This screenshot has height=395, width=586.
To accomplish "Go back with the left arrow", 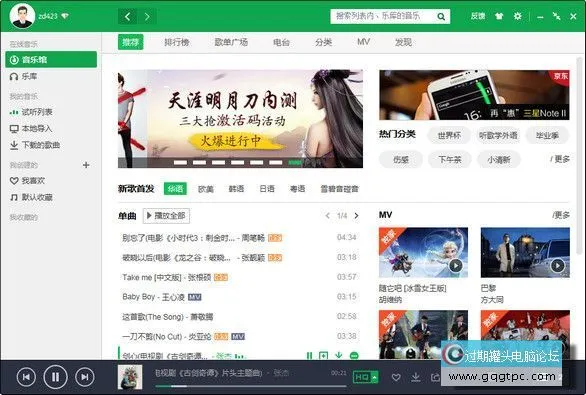I will pos(127,16).
